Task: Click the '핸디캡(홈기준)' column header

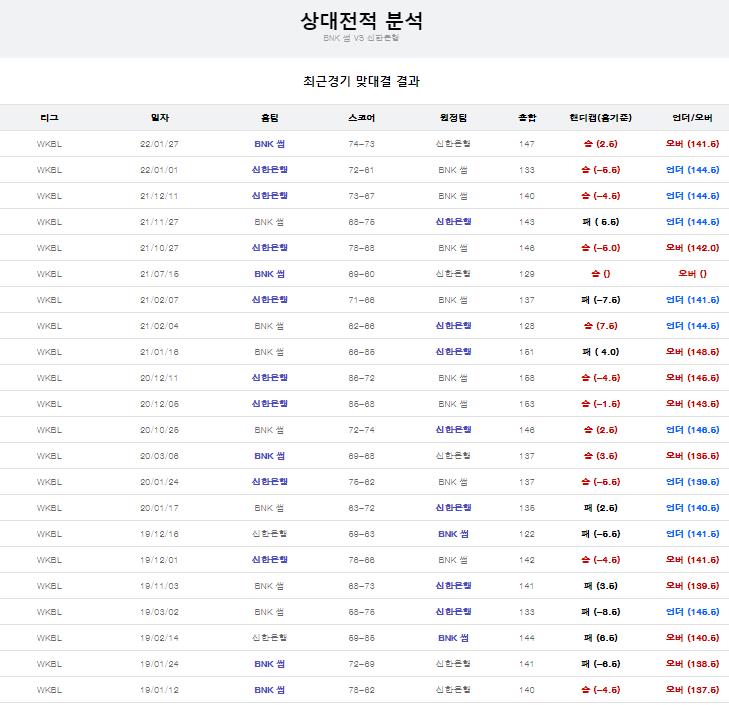Action: [600, 118]
